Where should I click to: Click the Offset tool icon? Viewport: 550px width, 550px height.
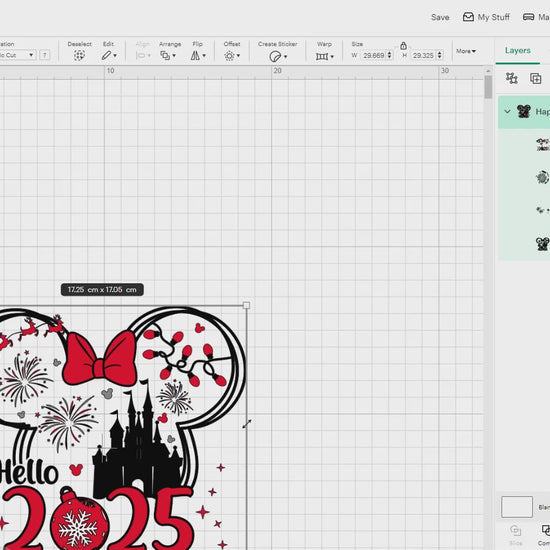tap(229, 56)
